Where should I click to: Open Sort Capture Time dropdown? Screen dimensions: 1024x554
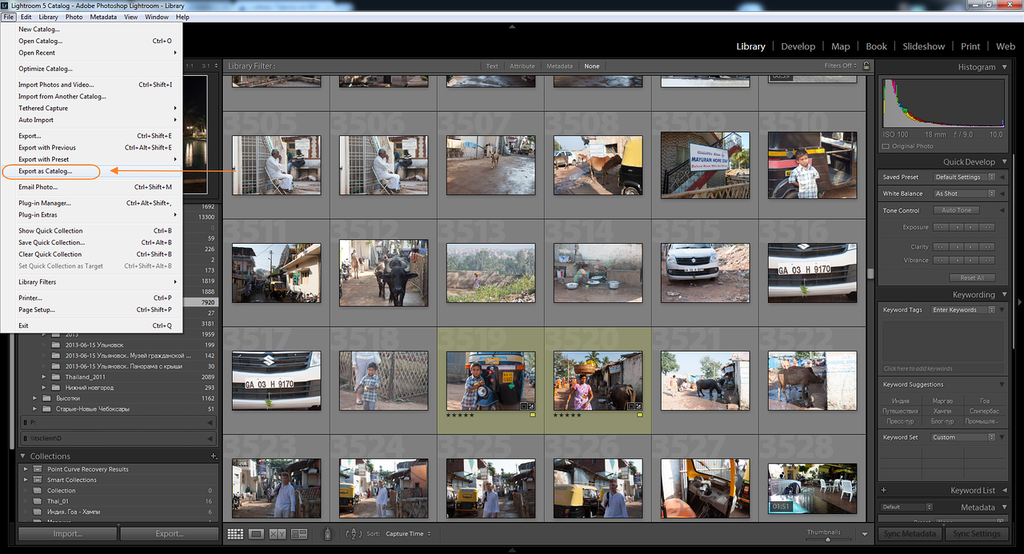coord(408,534)
